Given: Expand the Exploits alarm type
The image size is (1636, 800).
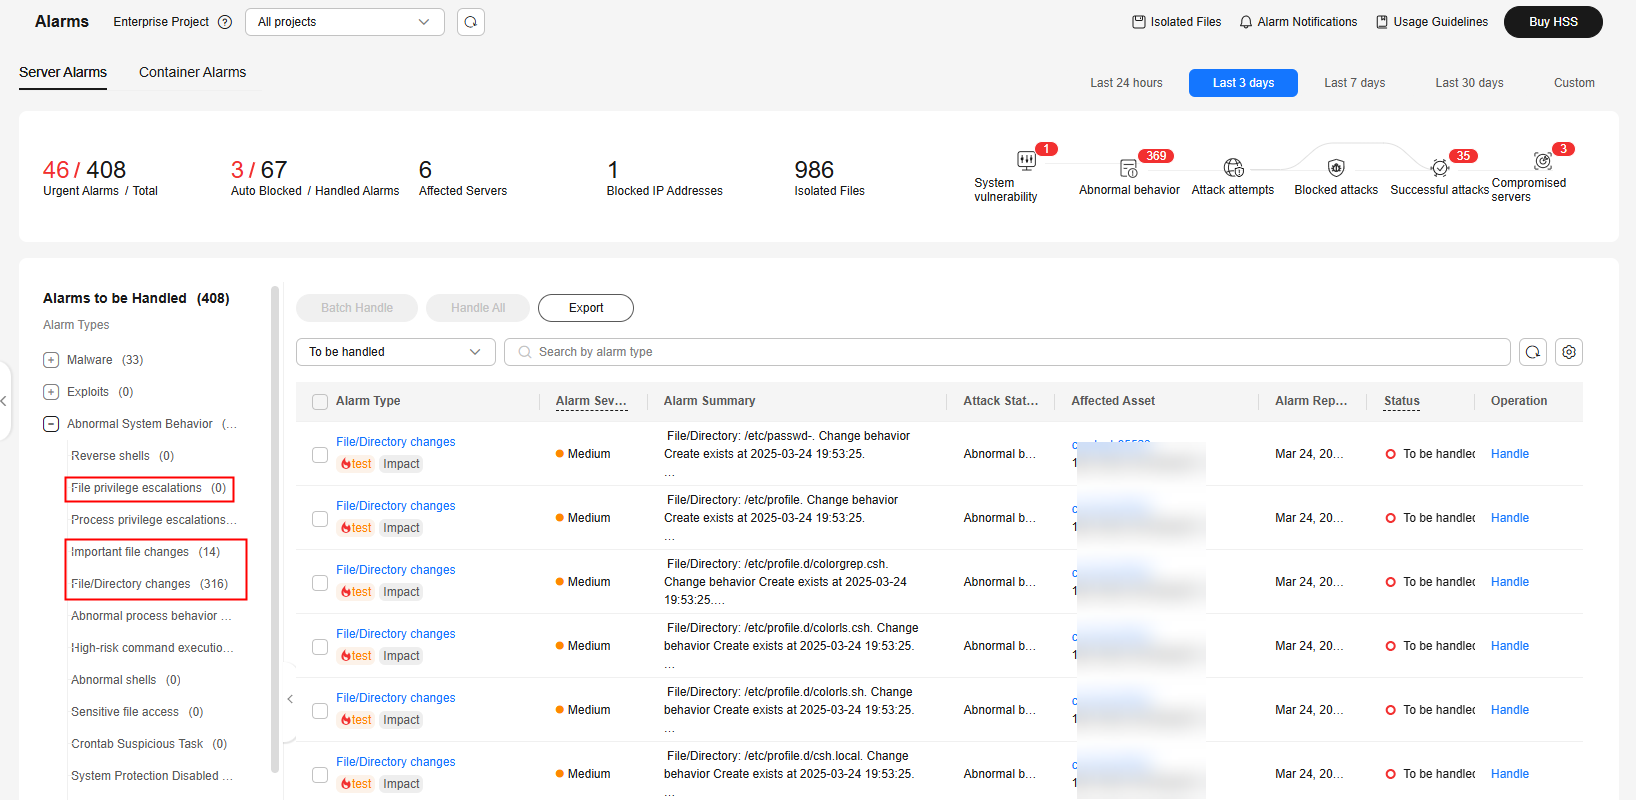Looking at the screenshot, I should point(51,392).
